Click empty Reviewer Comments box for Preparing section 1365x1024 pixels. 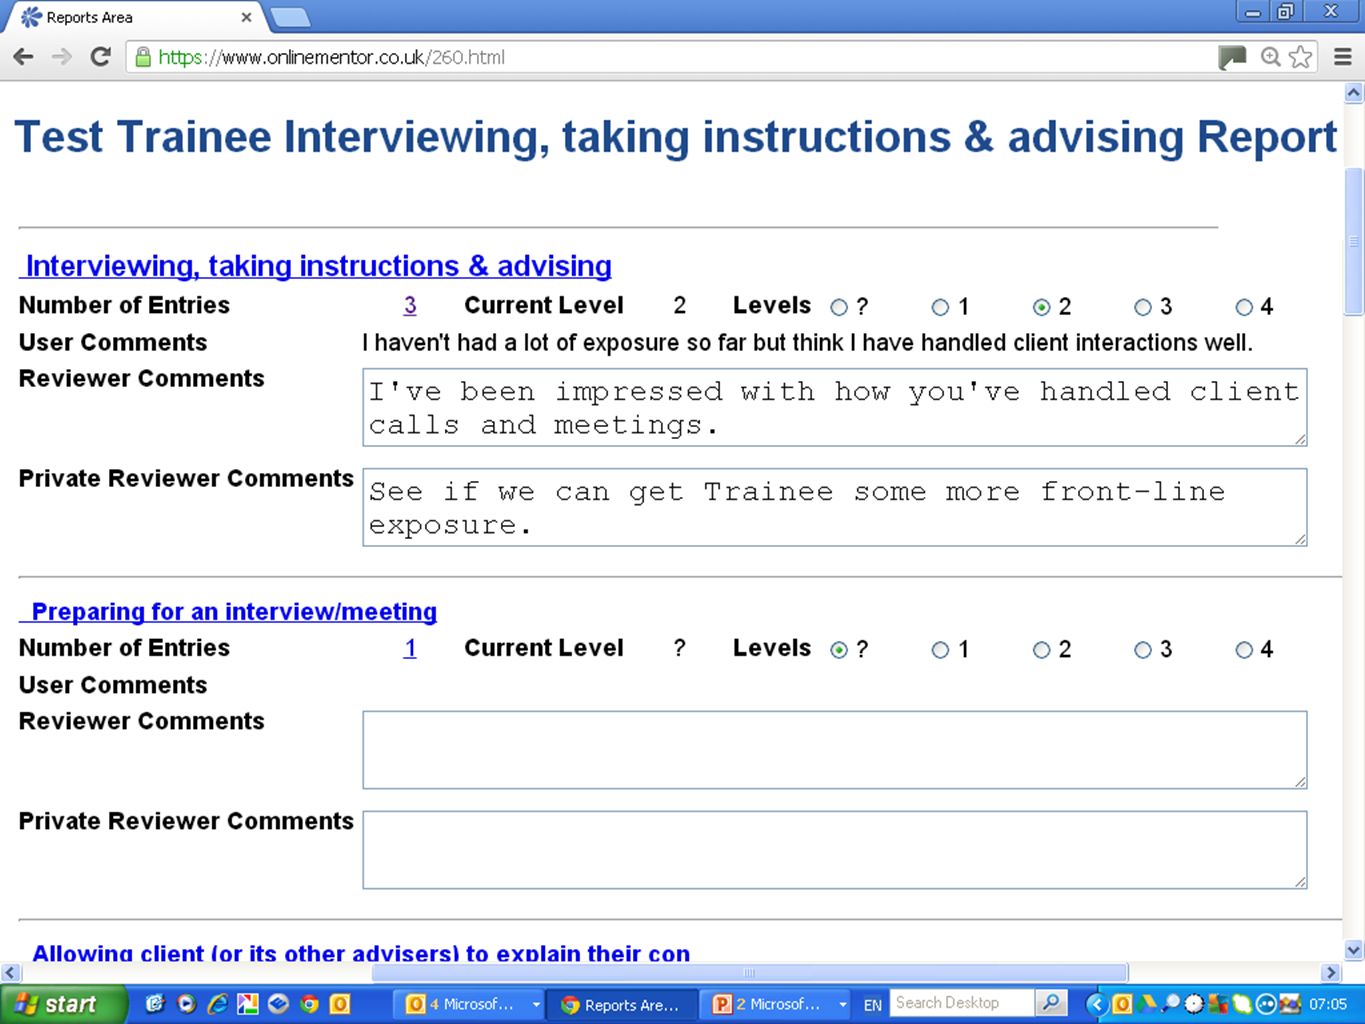tap(835, 750)
